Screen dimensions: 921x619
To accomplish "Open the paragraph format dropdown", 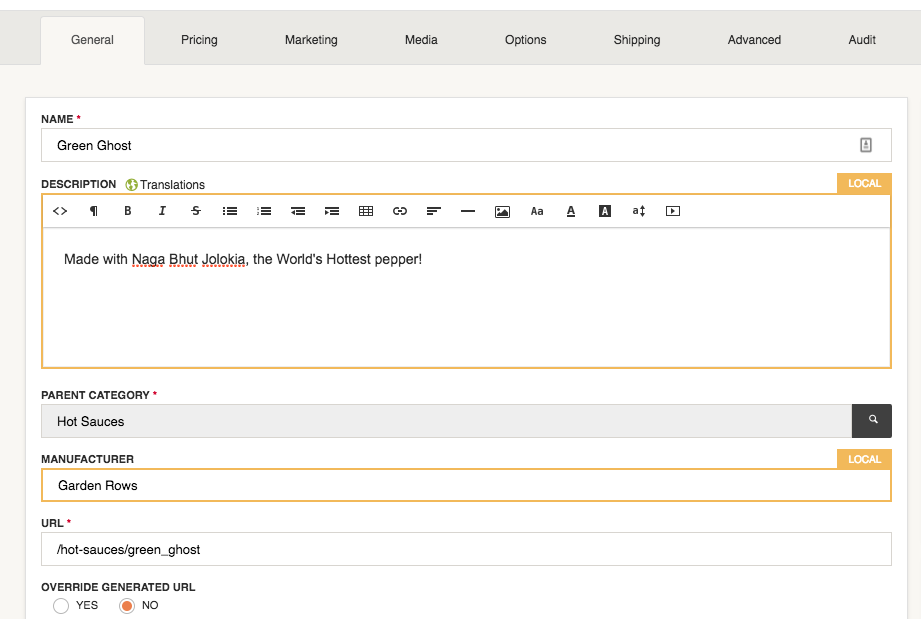I will click(x=94, y=211).
